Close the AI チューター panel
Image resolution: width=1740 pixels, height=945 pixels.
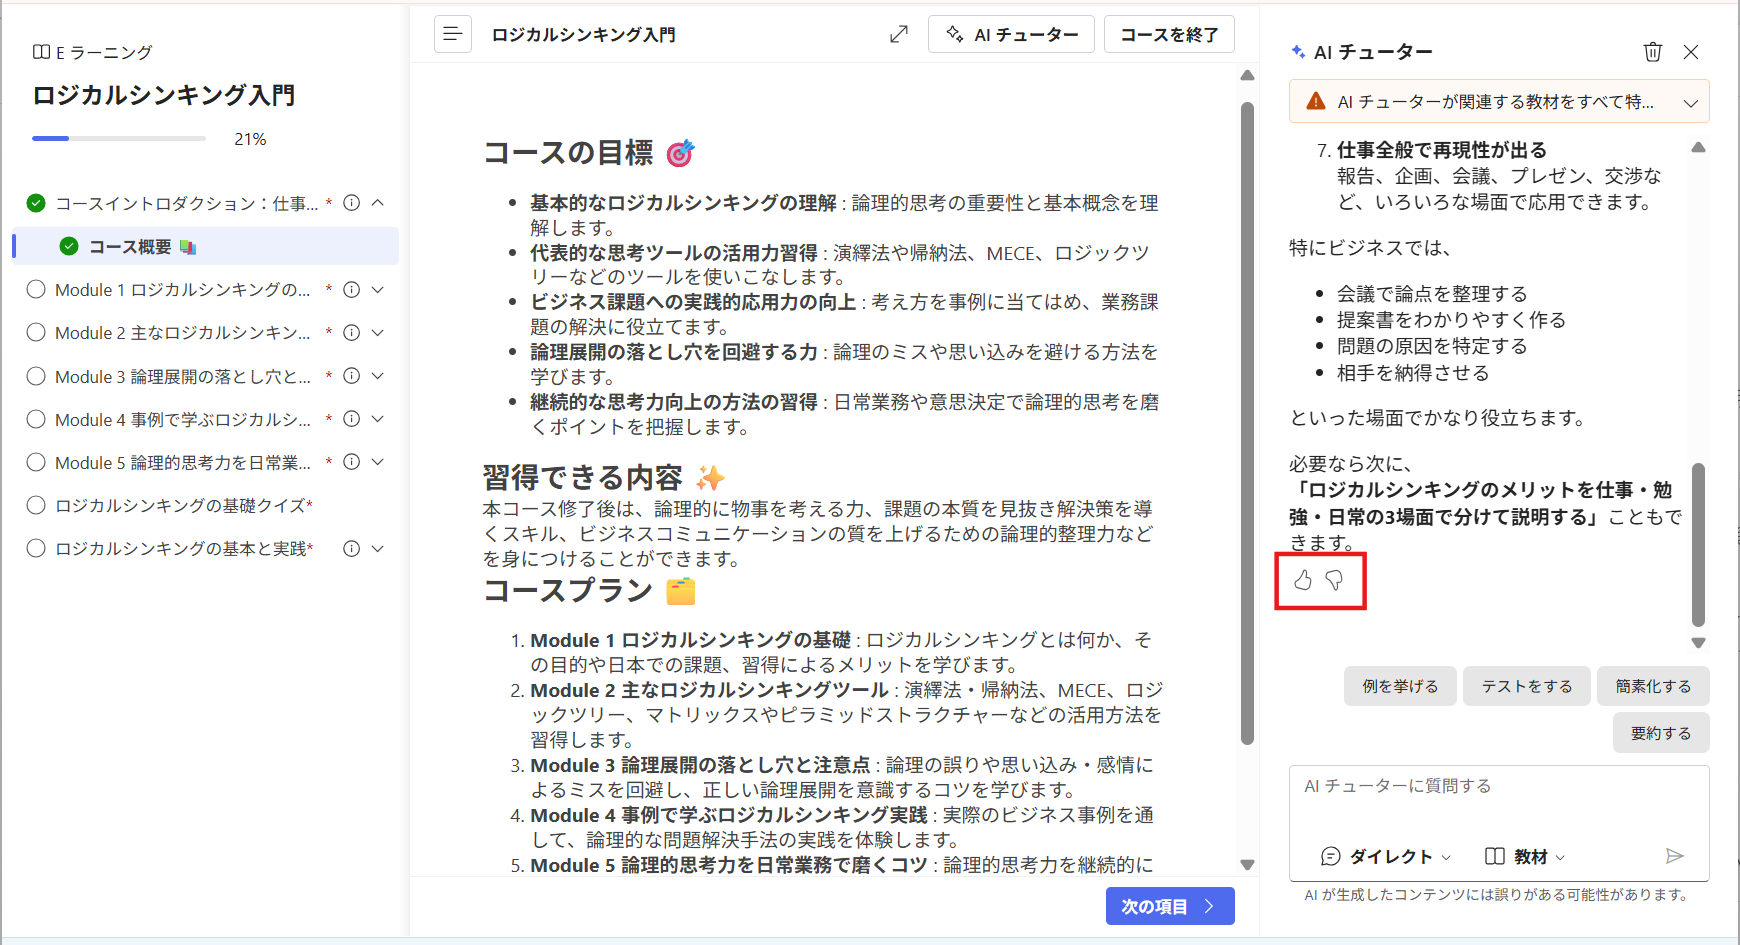(x=1691, y=52)
